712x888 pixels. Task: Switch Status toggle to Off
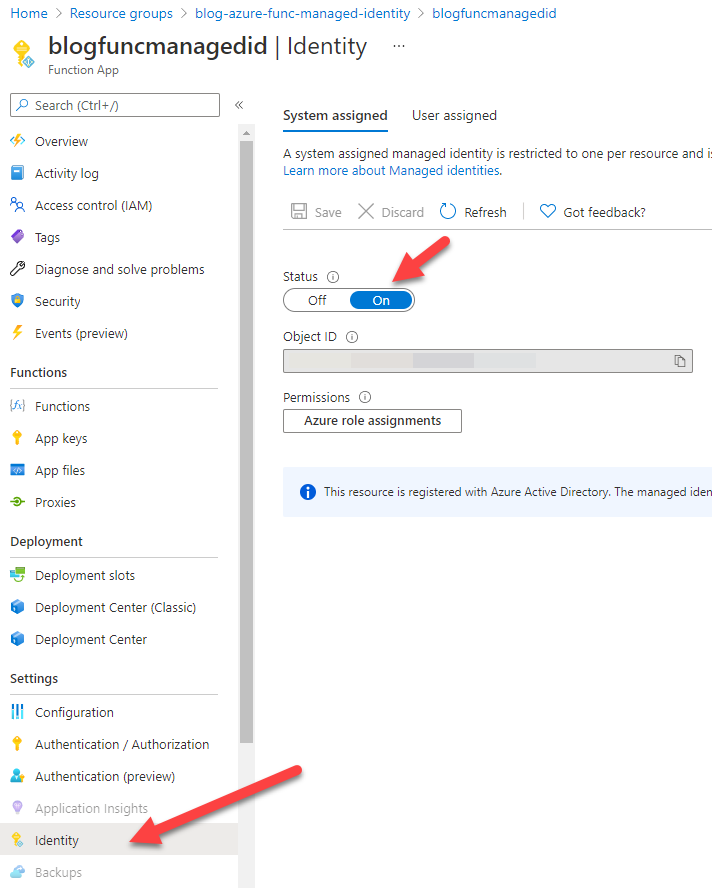(317, 300)
